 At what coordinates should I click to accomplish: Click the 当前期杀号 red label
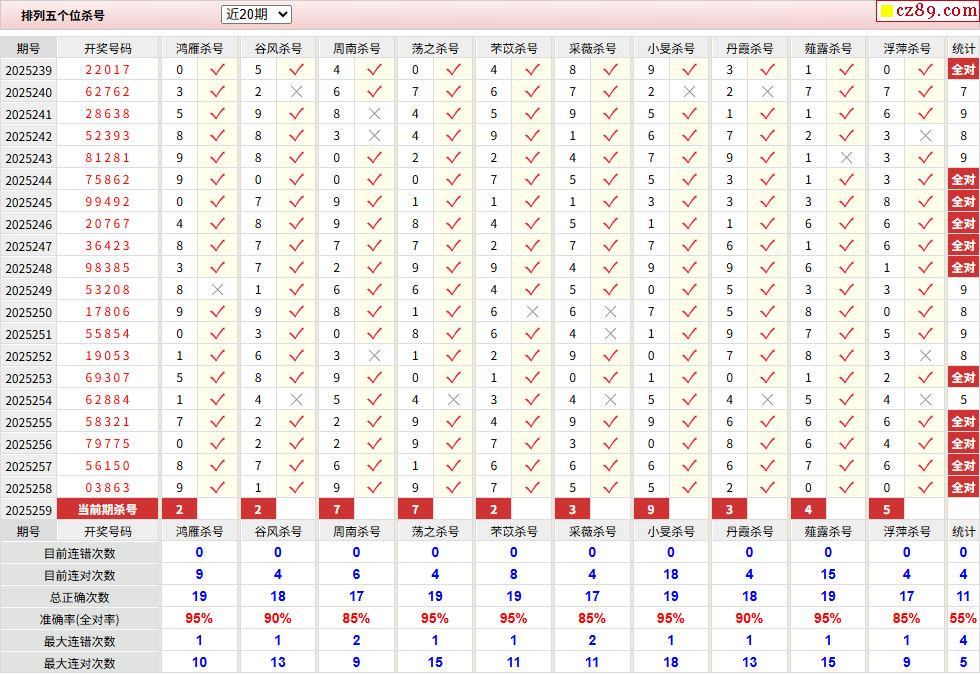pyautogui.click(x=108, y=510)
